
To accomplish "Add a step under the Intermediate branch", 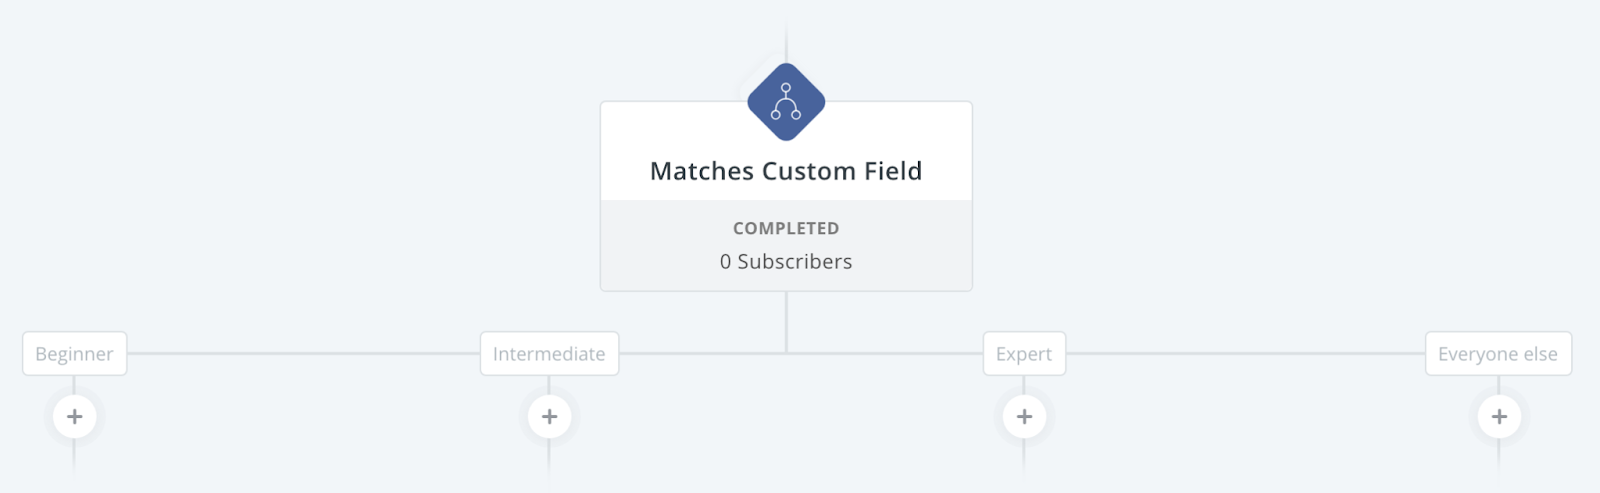I will pyautogui.click(x=549, y=416).
